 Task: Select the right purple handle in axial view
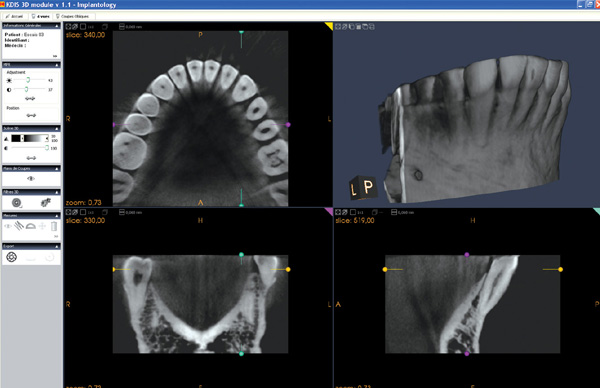click(x=288, y=124)
